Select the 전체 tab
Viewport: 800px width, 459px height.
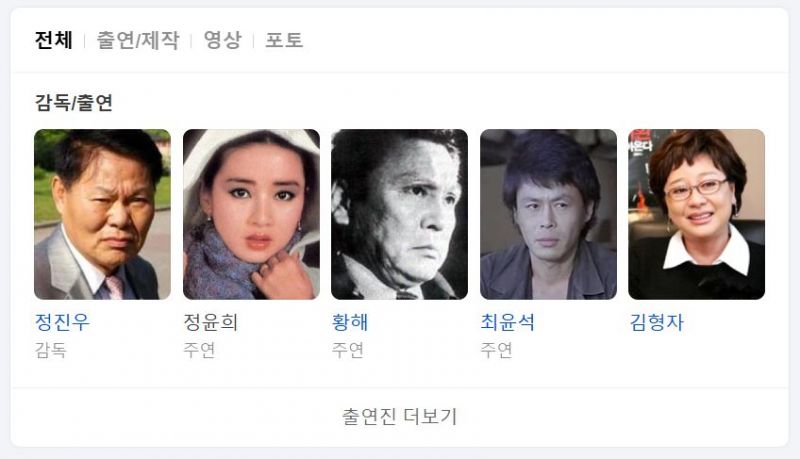[54, 40]
